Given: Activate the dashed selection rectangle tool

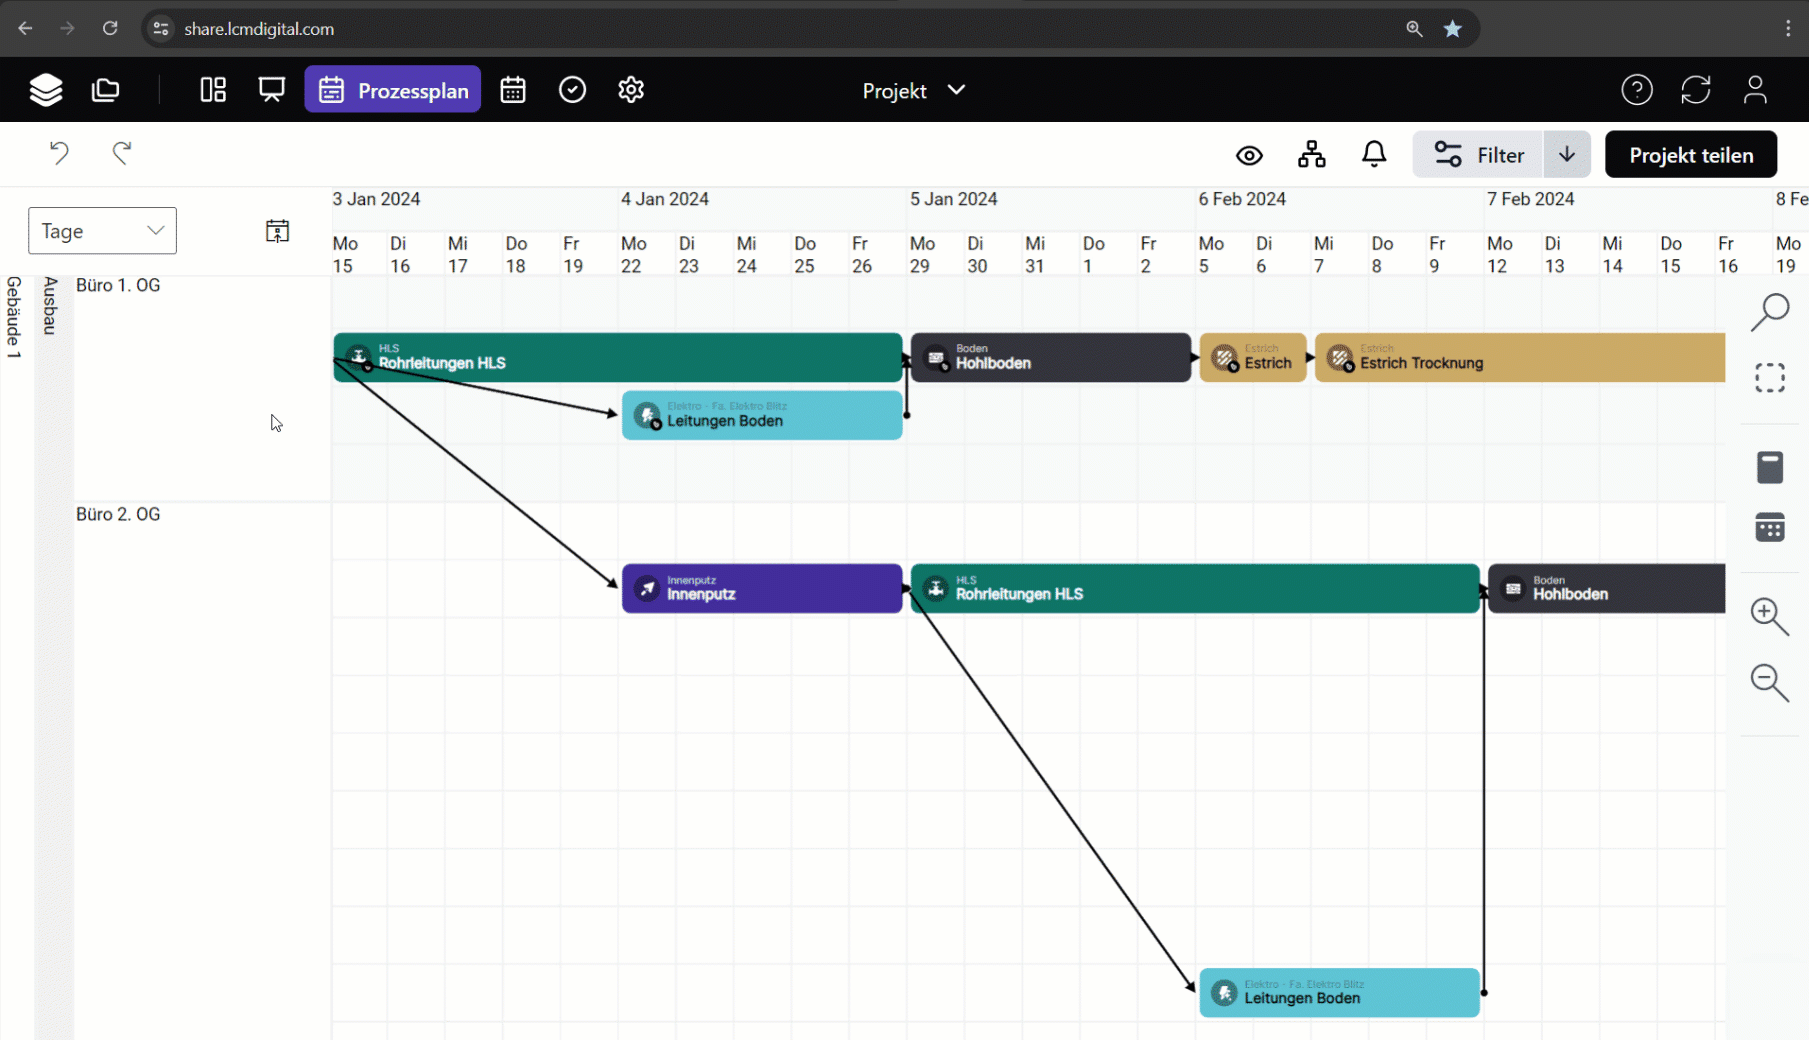Looking at the screenshot, I should (1769, 378).
